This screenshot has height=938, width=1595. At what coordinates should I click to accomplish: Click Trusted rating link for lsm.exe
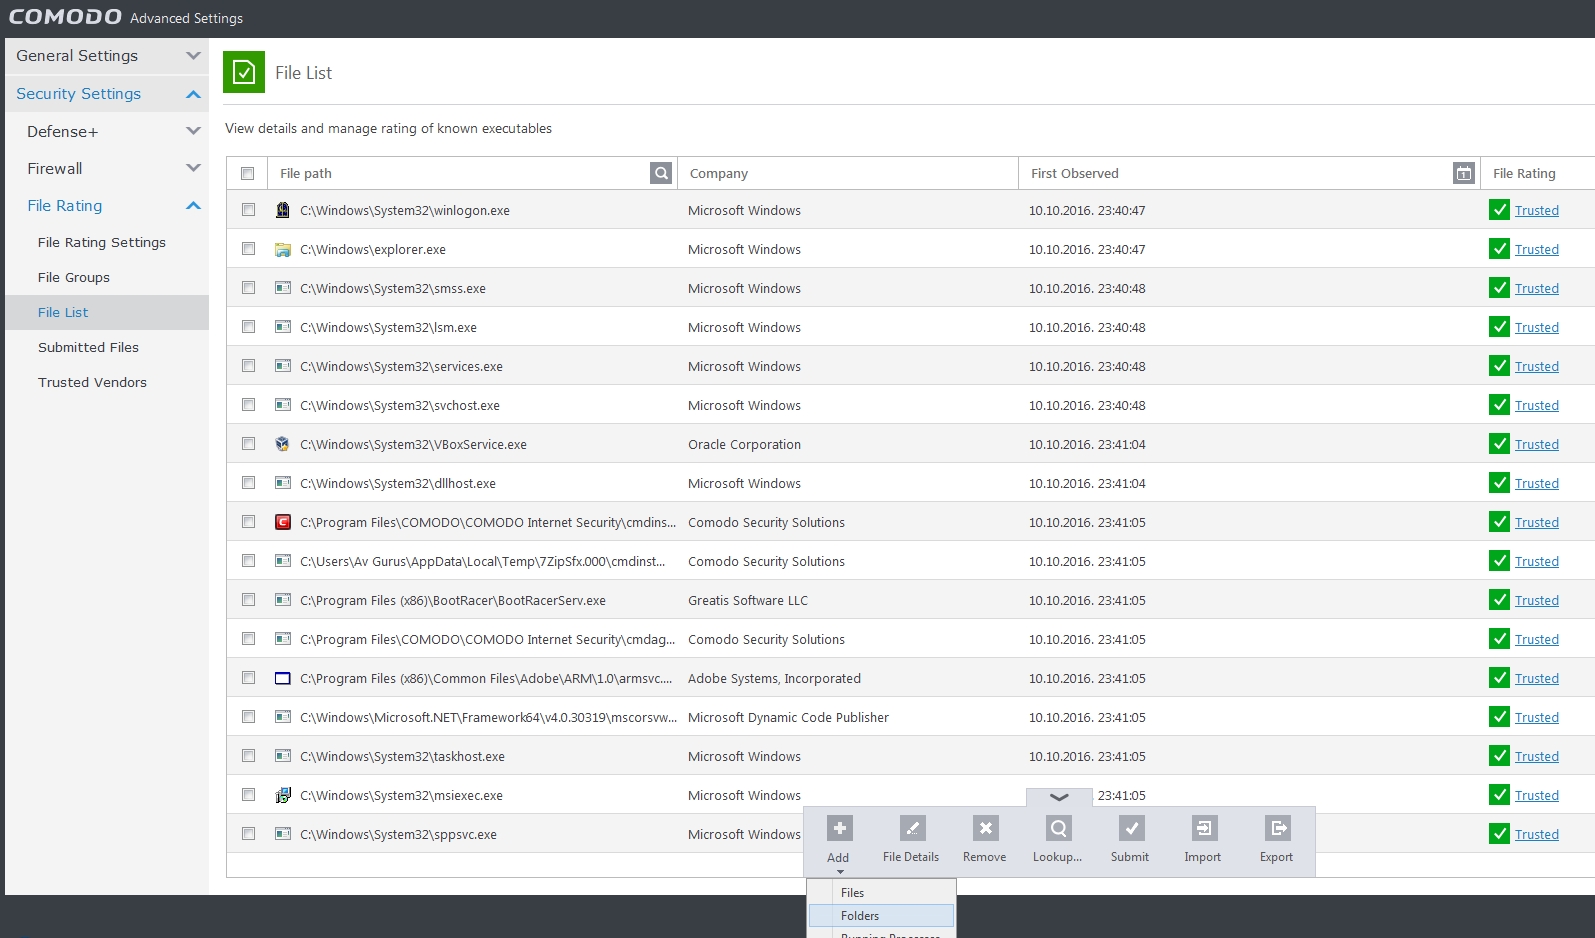click(1537, 327)
